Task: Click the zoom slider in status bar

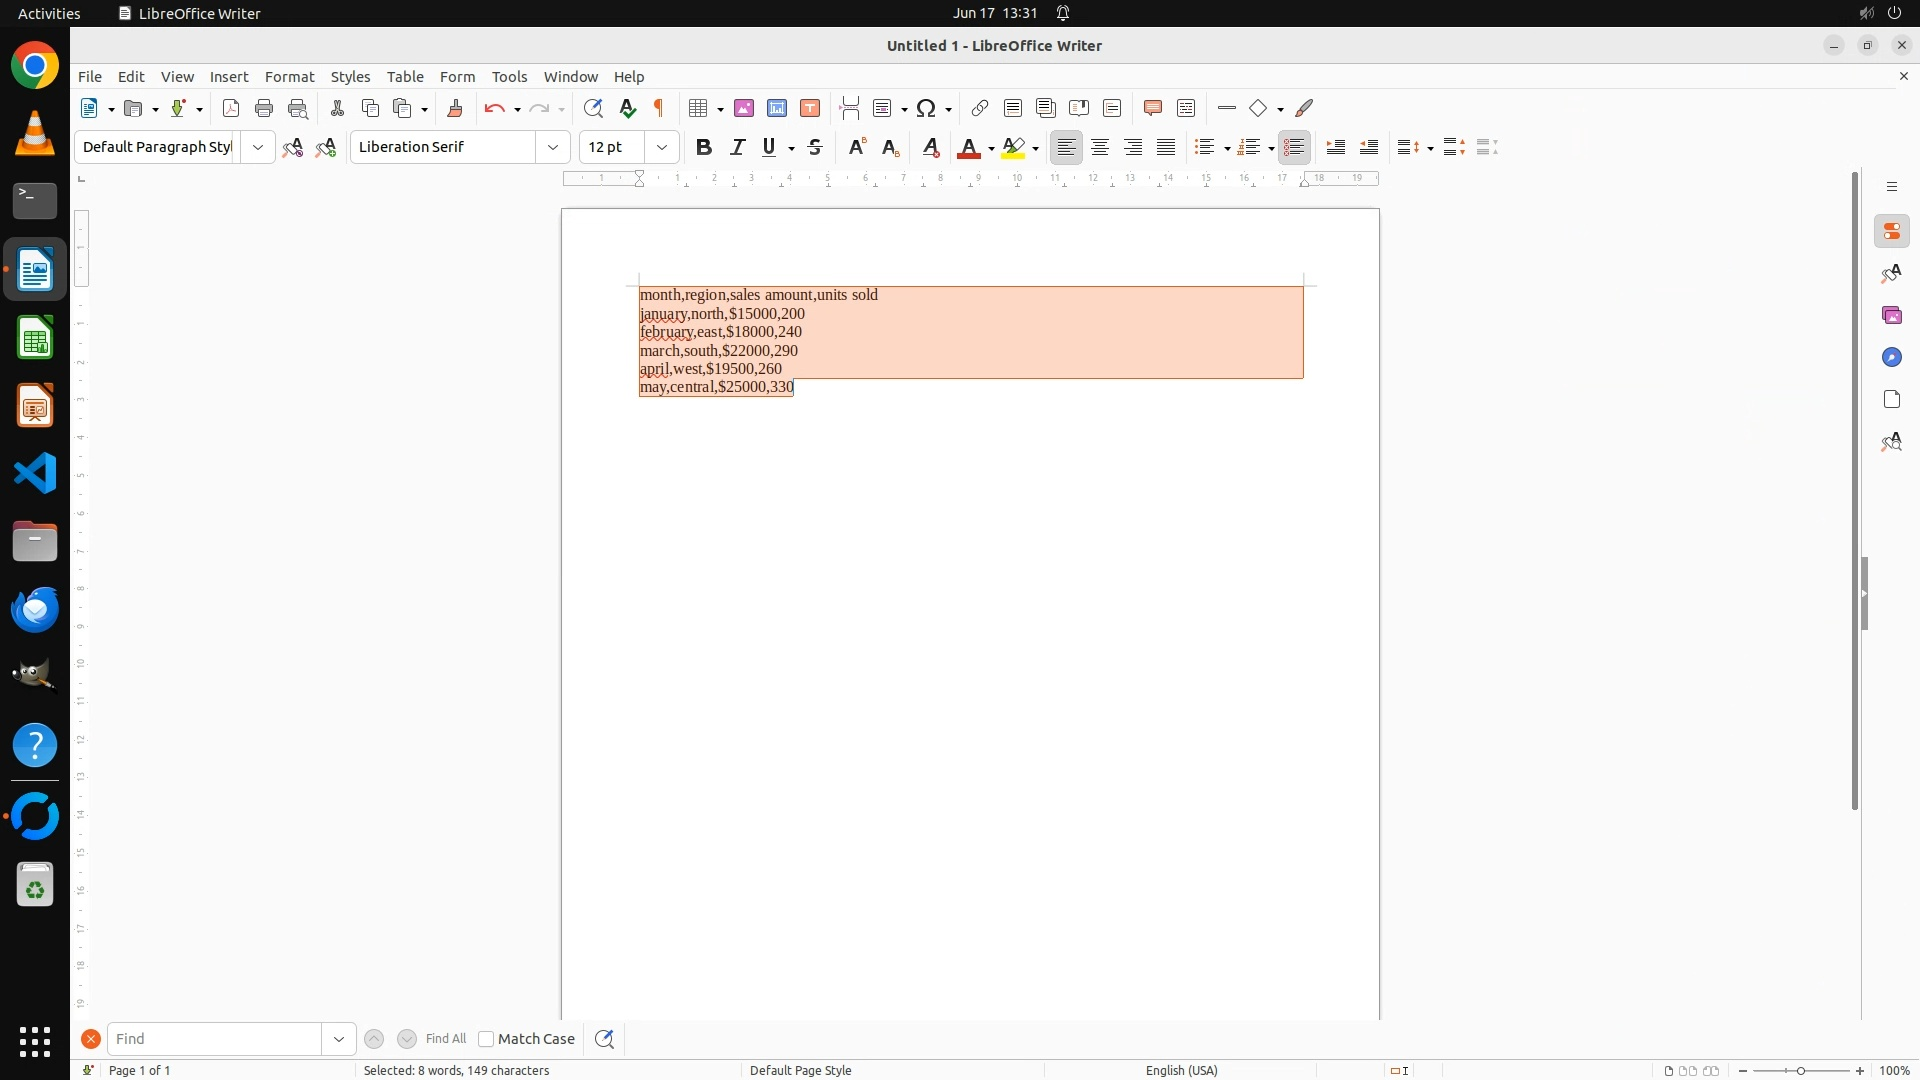Action: pos(1800,1070)
